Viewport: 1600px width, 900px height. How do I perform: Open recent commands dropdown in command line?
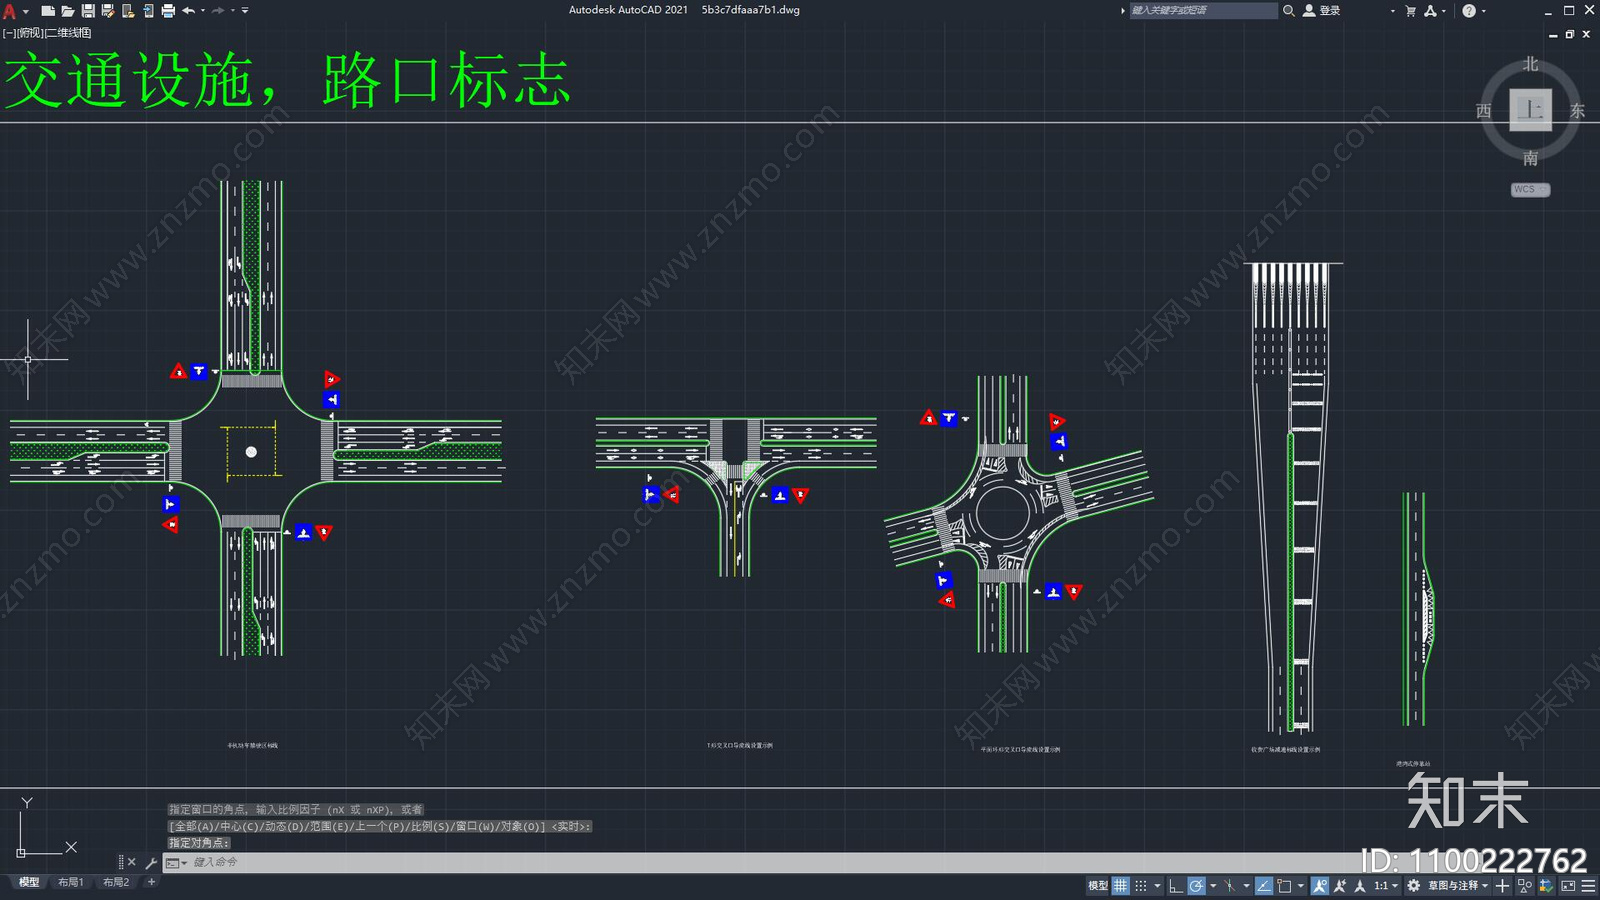(x=176, y=862)
